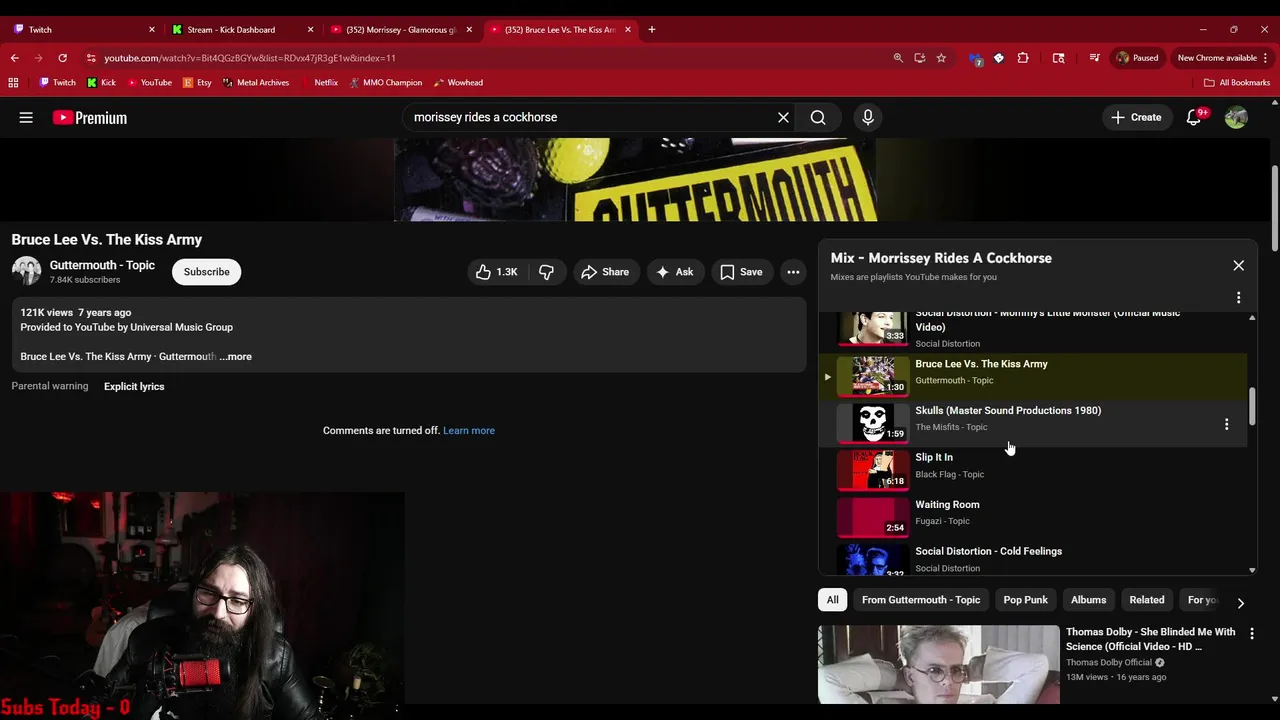The image size is (1280, 720).
Task: Share the Bruce Lee video
Action: point(604,272)
